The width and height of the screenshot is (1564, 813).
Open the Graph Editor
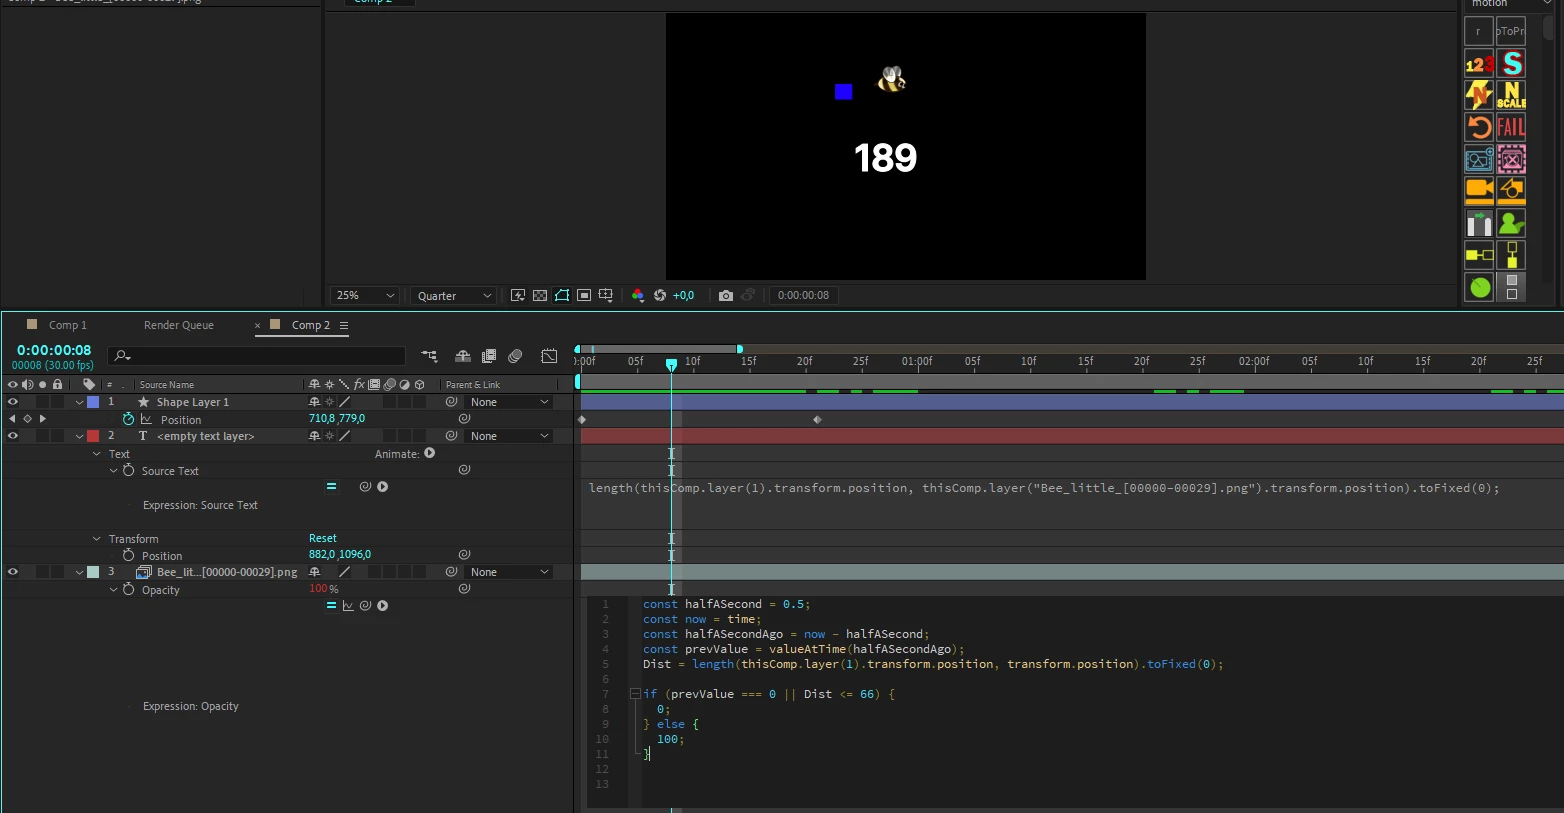[x=549, y=356]
